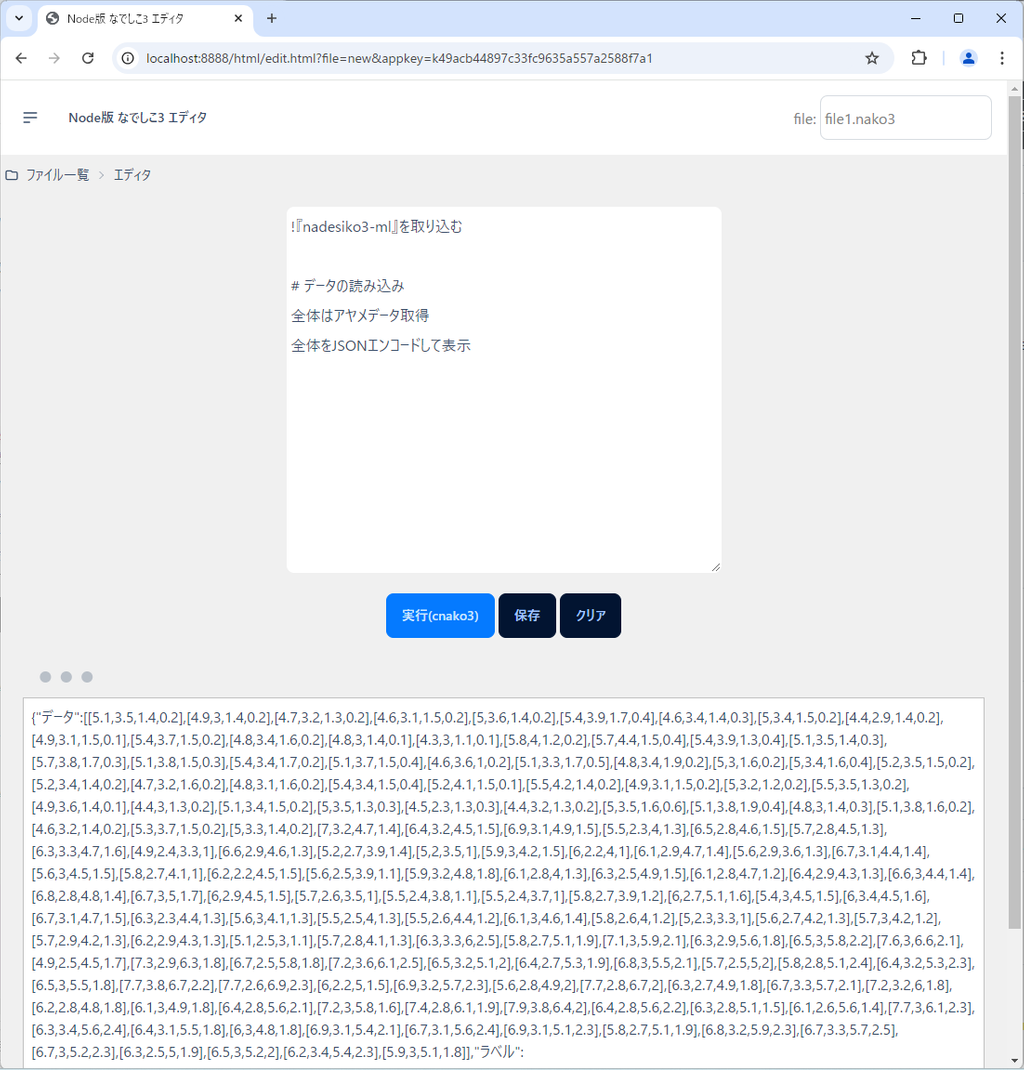Click inside the code editor textarea

coord(503,450)
